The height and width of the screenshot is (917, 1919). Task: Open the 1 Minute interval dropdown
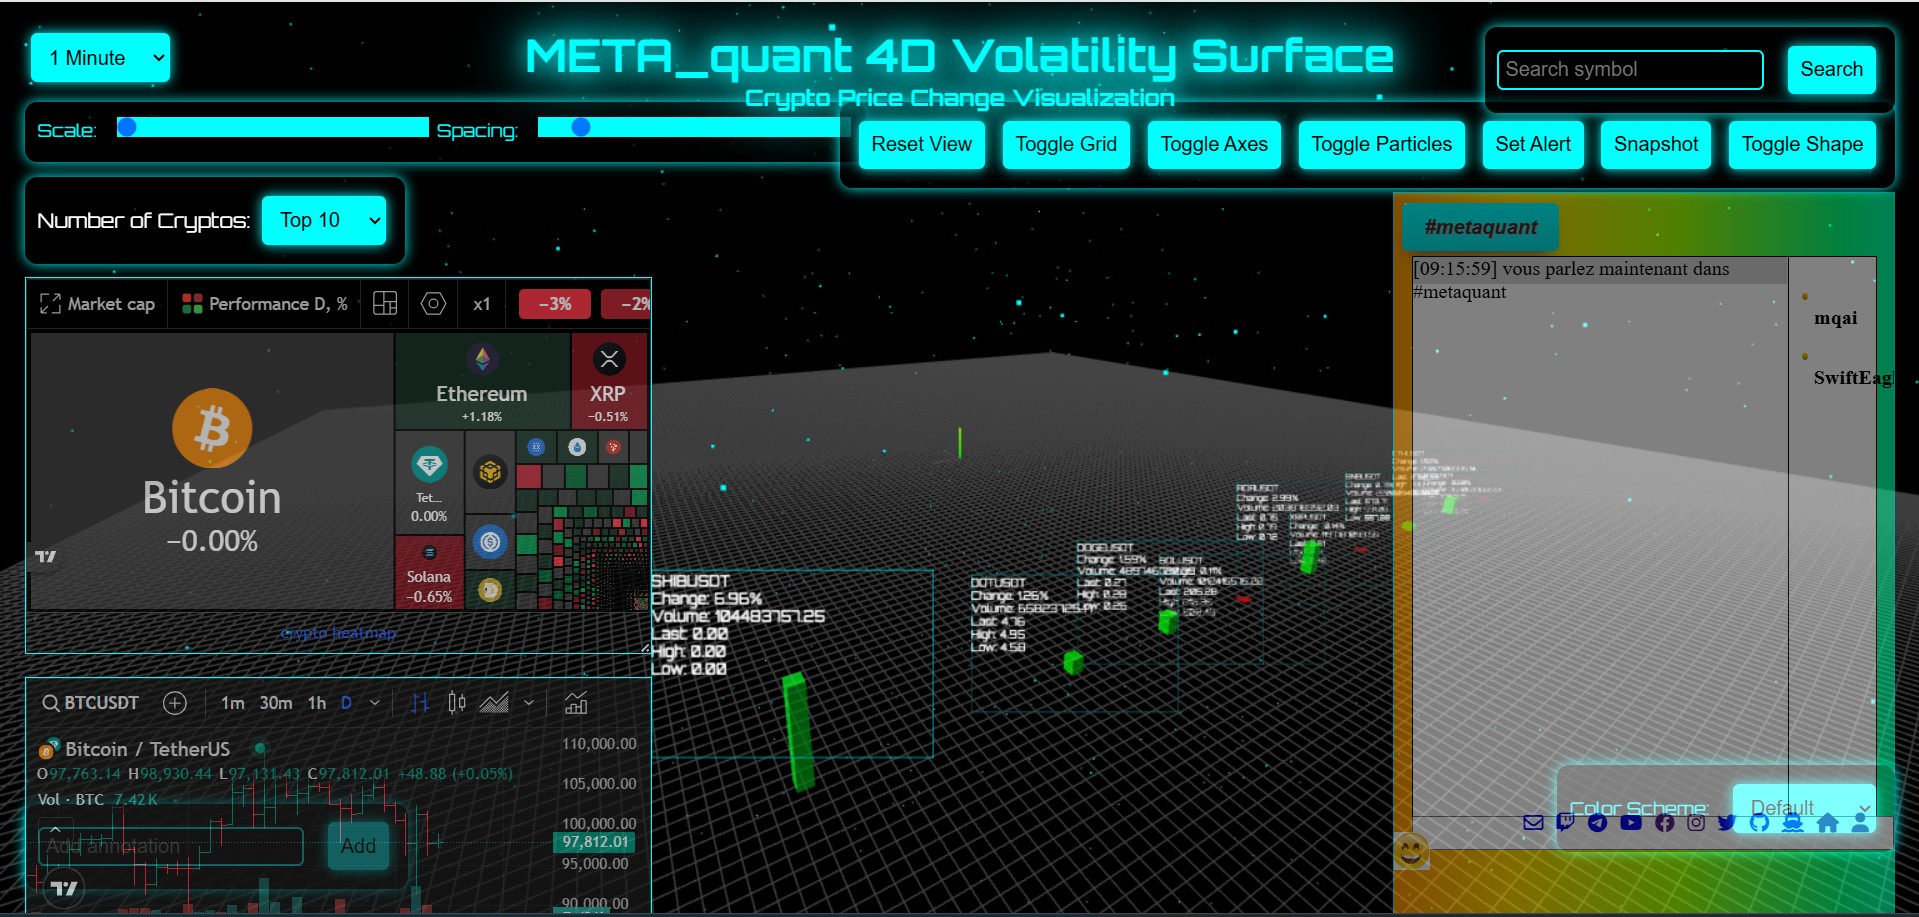[100, 58]
